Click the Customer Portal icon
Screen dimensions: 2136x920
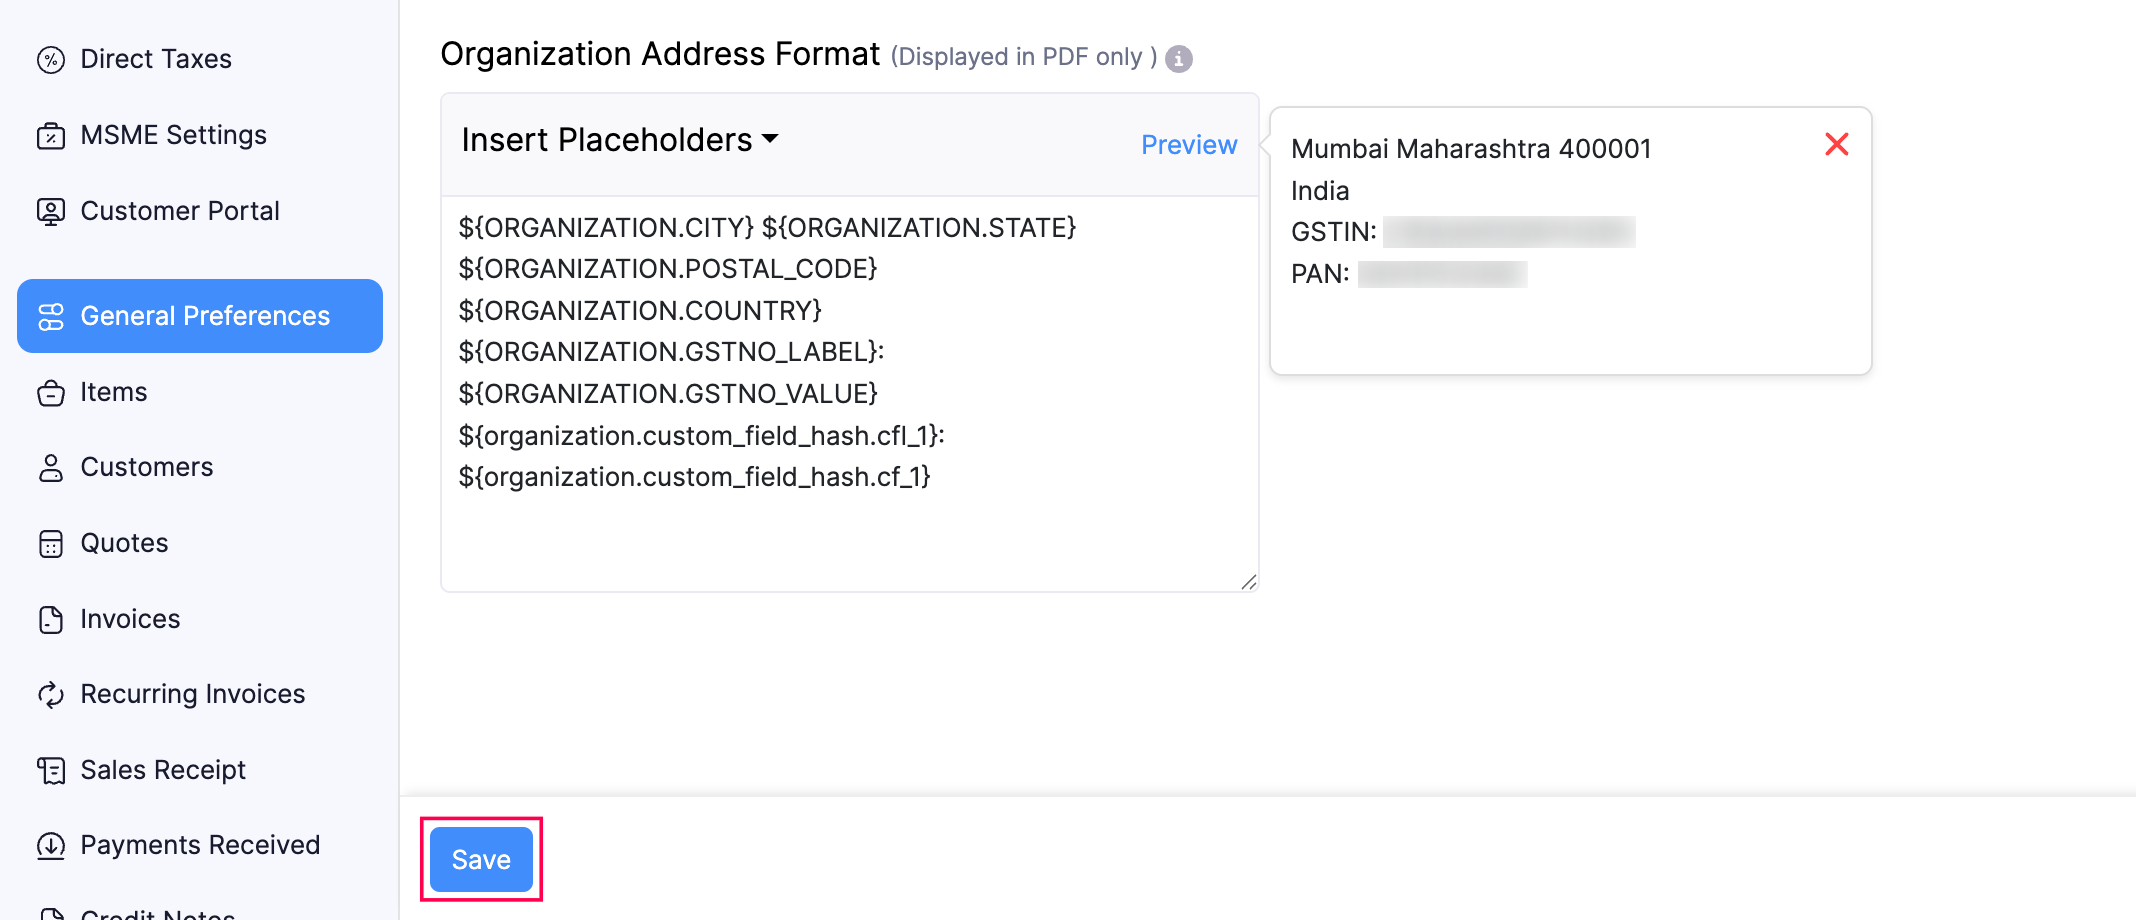pyautogui.click(x=51, y=212)
